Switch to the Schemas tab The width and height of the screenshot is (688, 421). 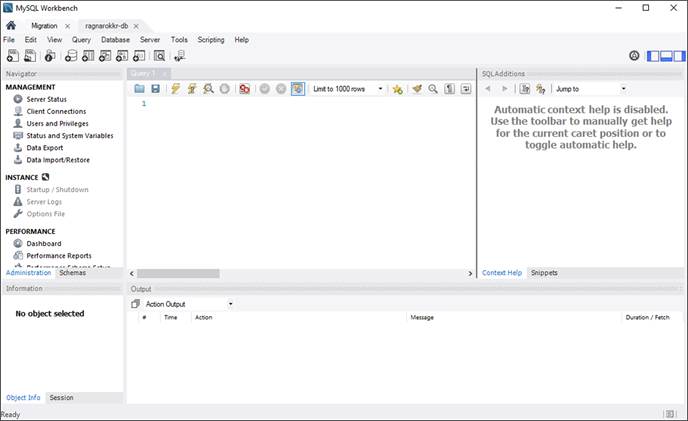72,273
